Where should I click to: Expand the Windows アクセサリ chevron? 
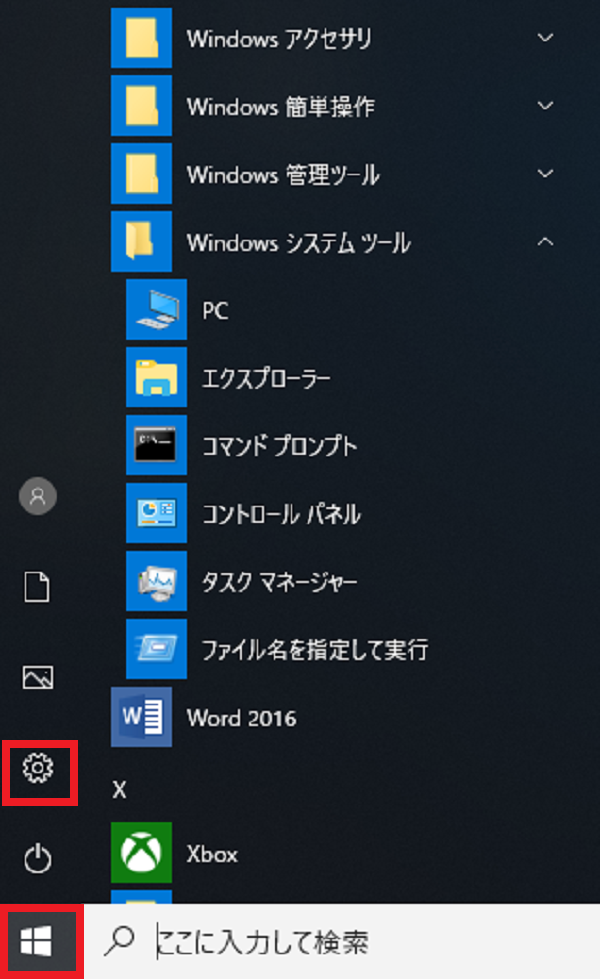pos(546,37)
